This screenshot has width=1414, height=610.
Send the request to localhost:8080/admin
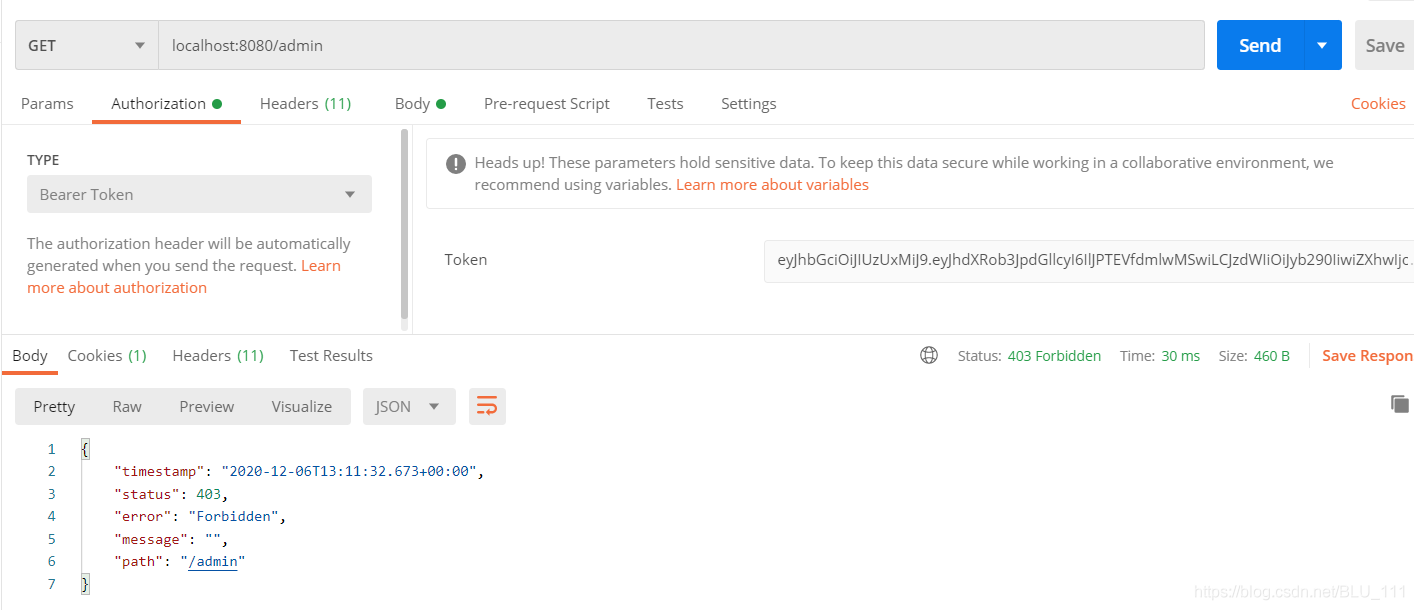[x=1260, y=45]
